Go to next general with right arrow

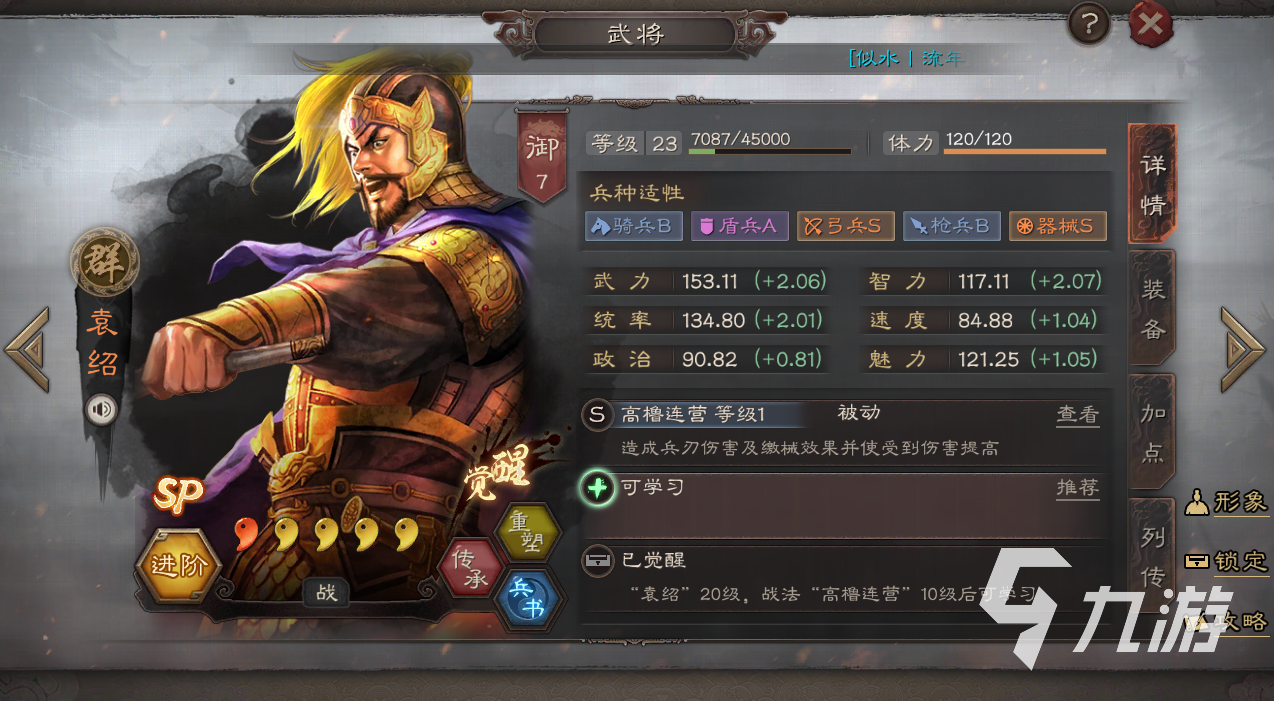[x=1243, y=349]
